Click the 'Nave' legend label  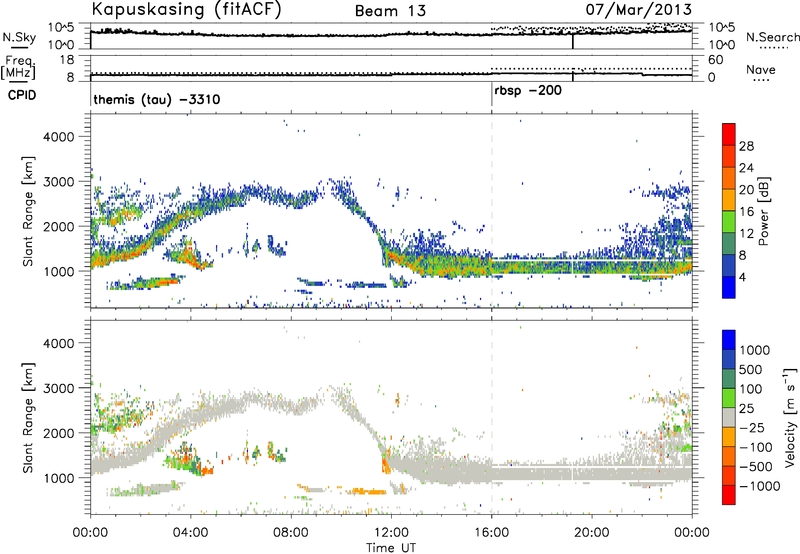(760, 69)
